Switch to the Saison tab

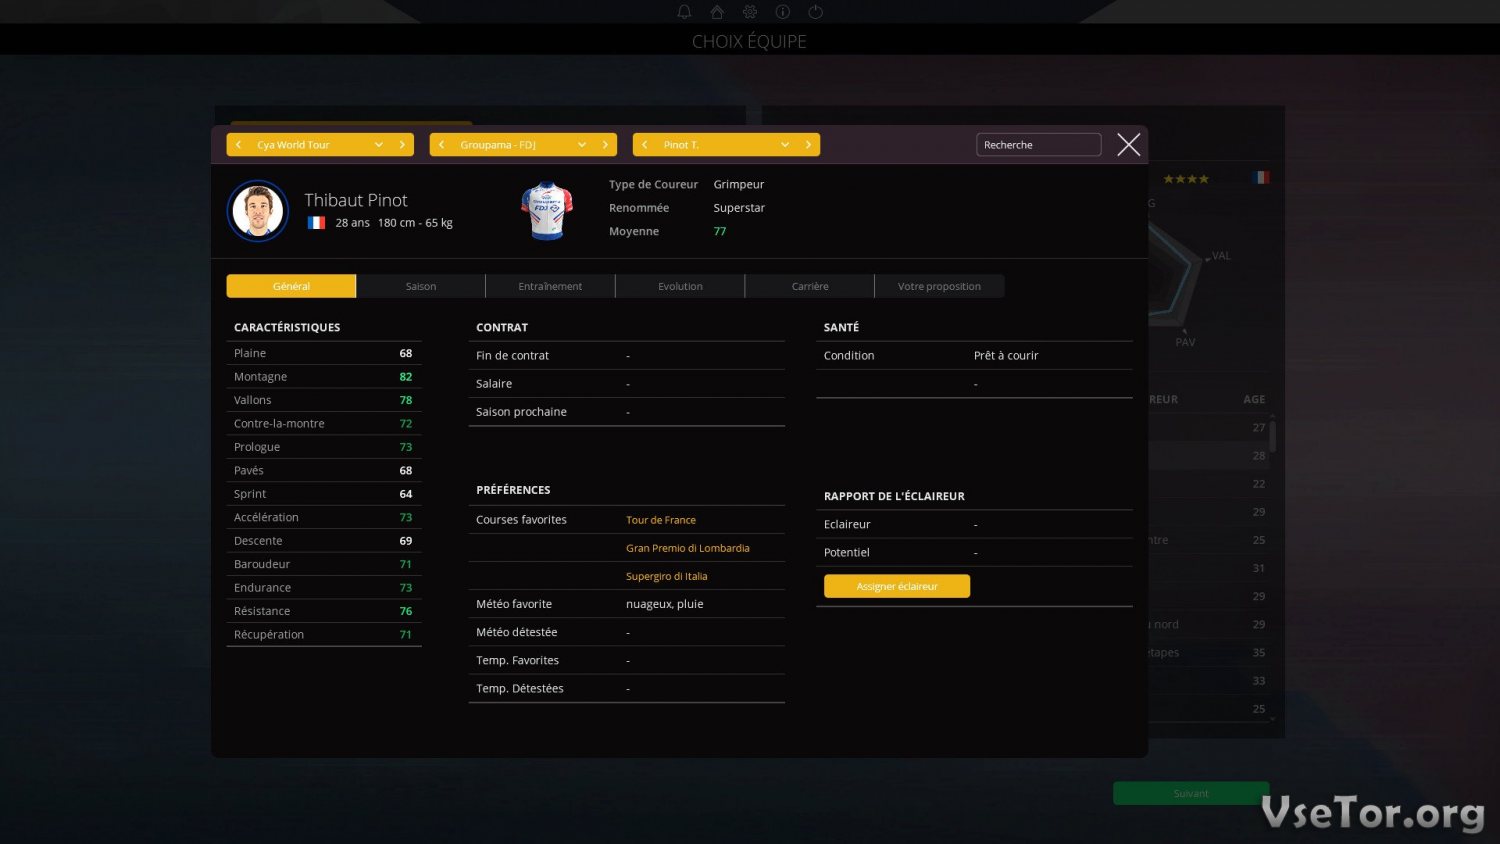coord(421,286)
